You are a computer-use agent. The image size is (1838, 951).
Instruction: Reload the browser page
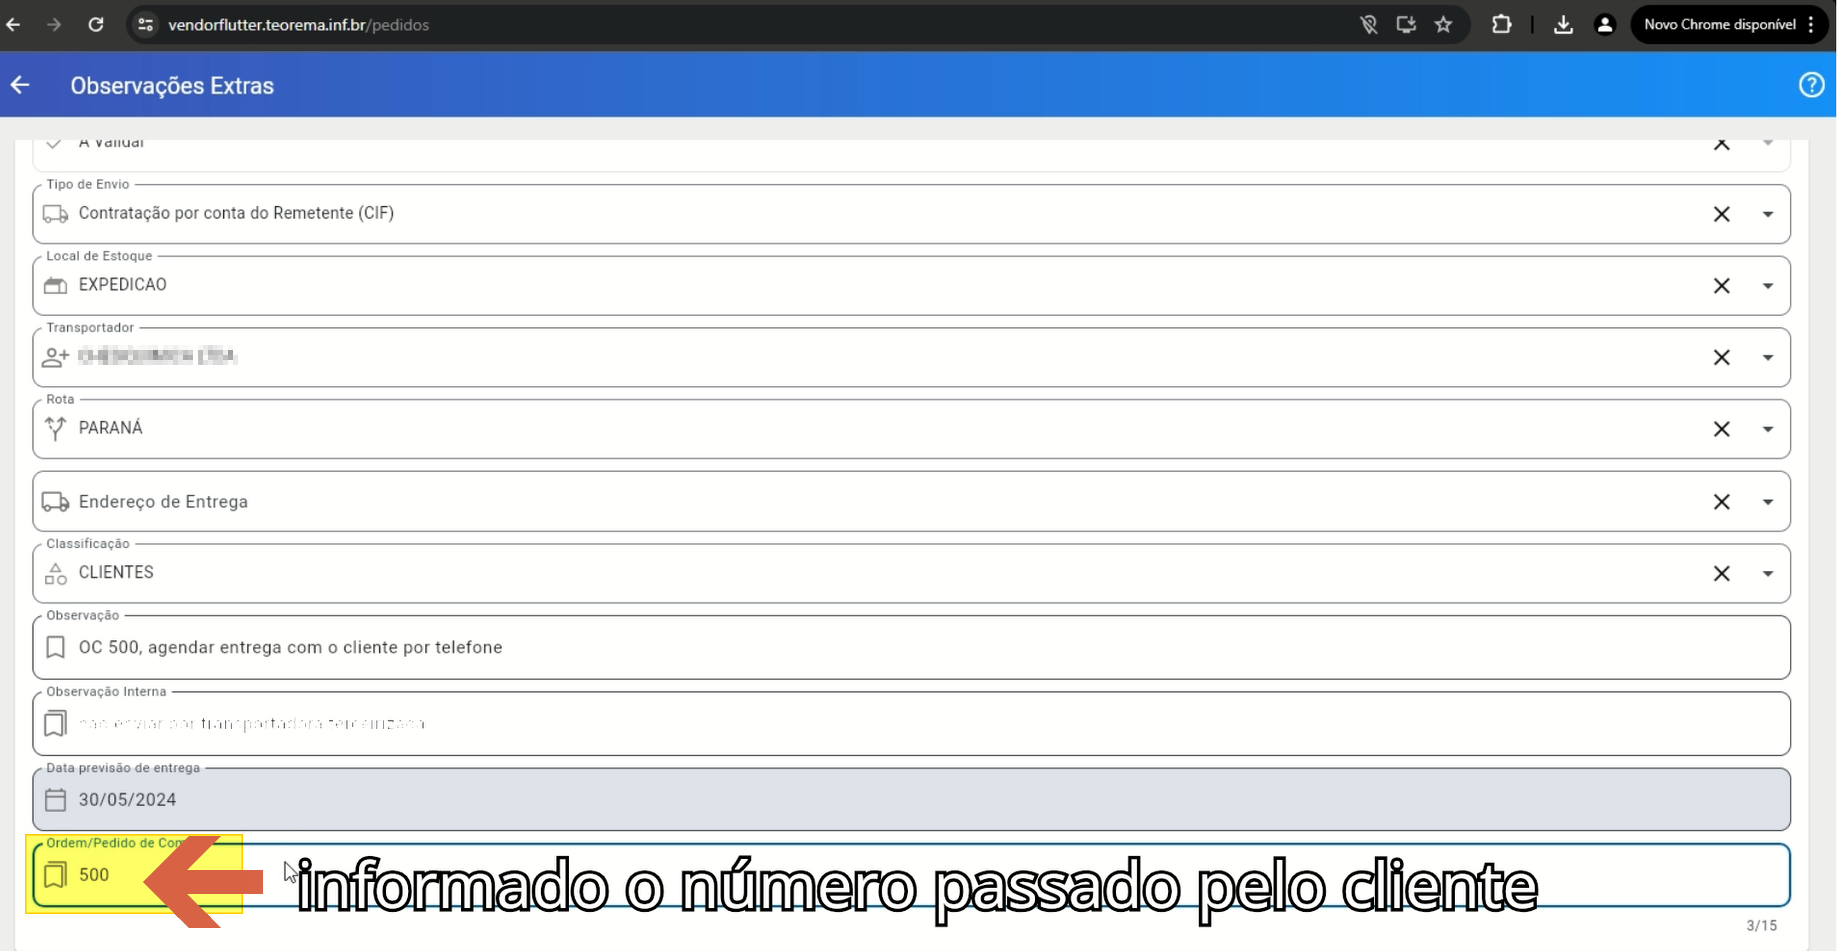[x=96, y=25]
